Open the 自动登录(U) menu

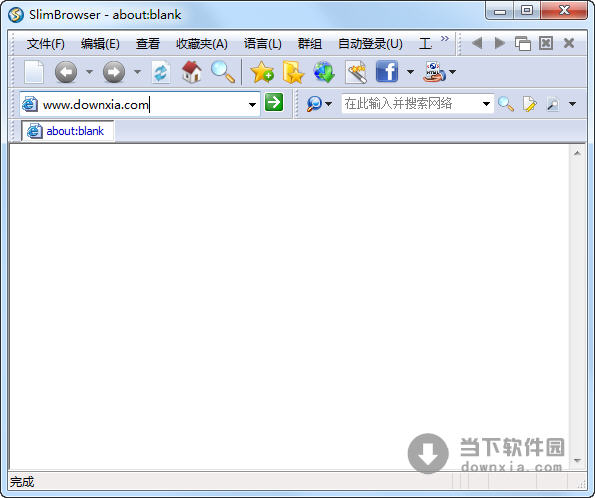370,44
